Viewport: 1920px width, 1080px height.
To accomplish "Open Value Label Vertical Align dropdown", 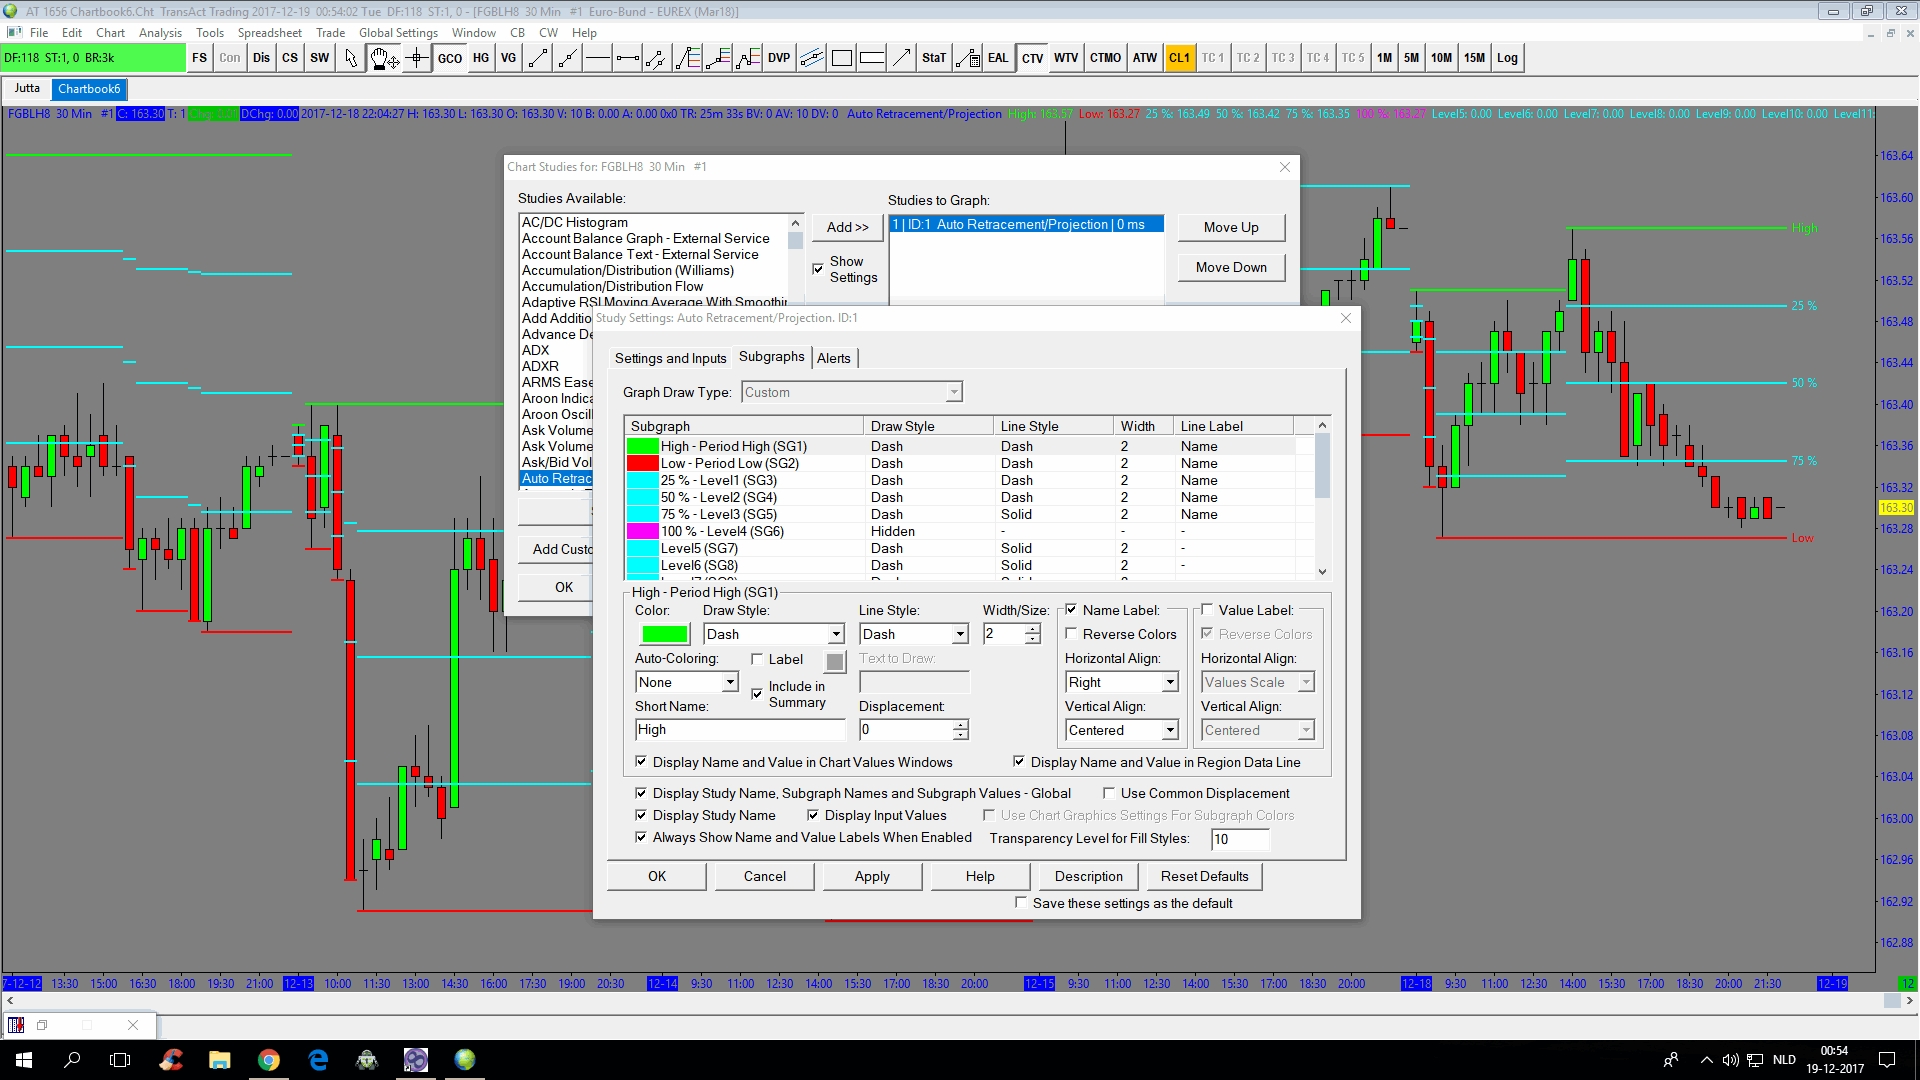I will pos(1258,730).
